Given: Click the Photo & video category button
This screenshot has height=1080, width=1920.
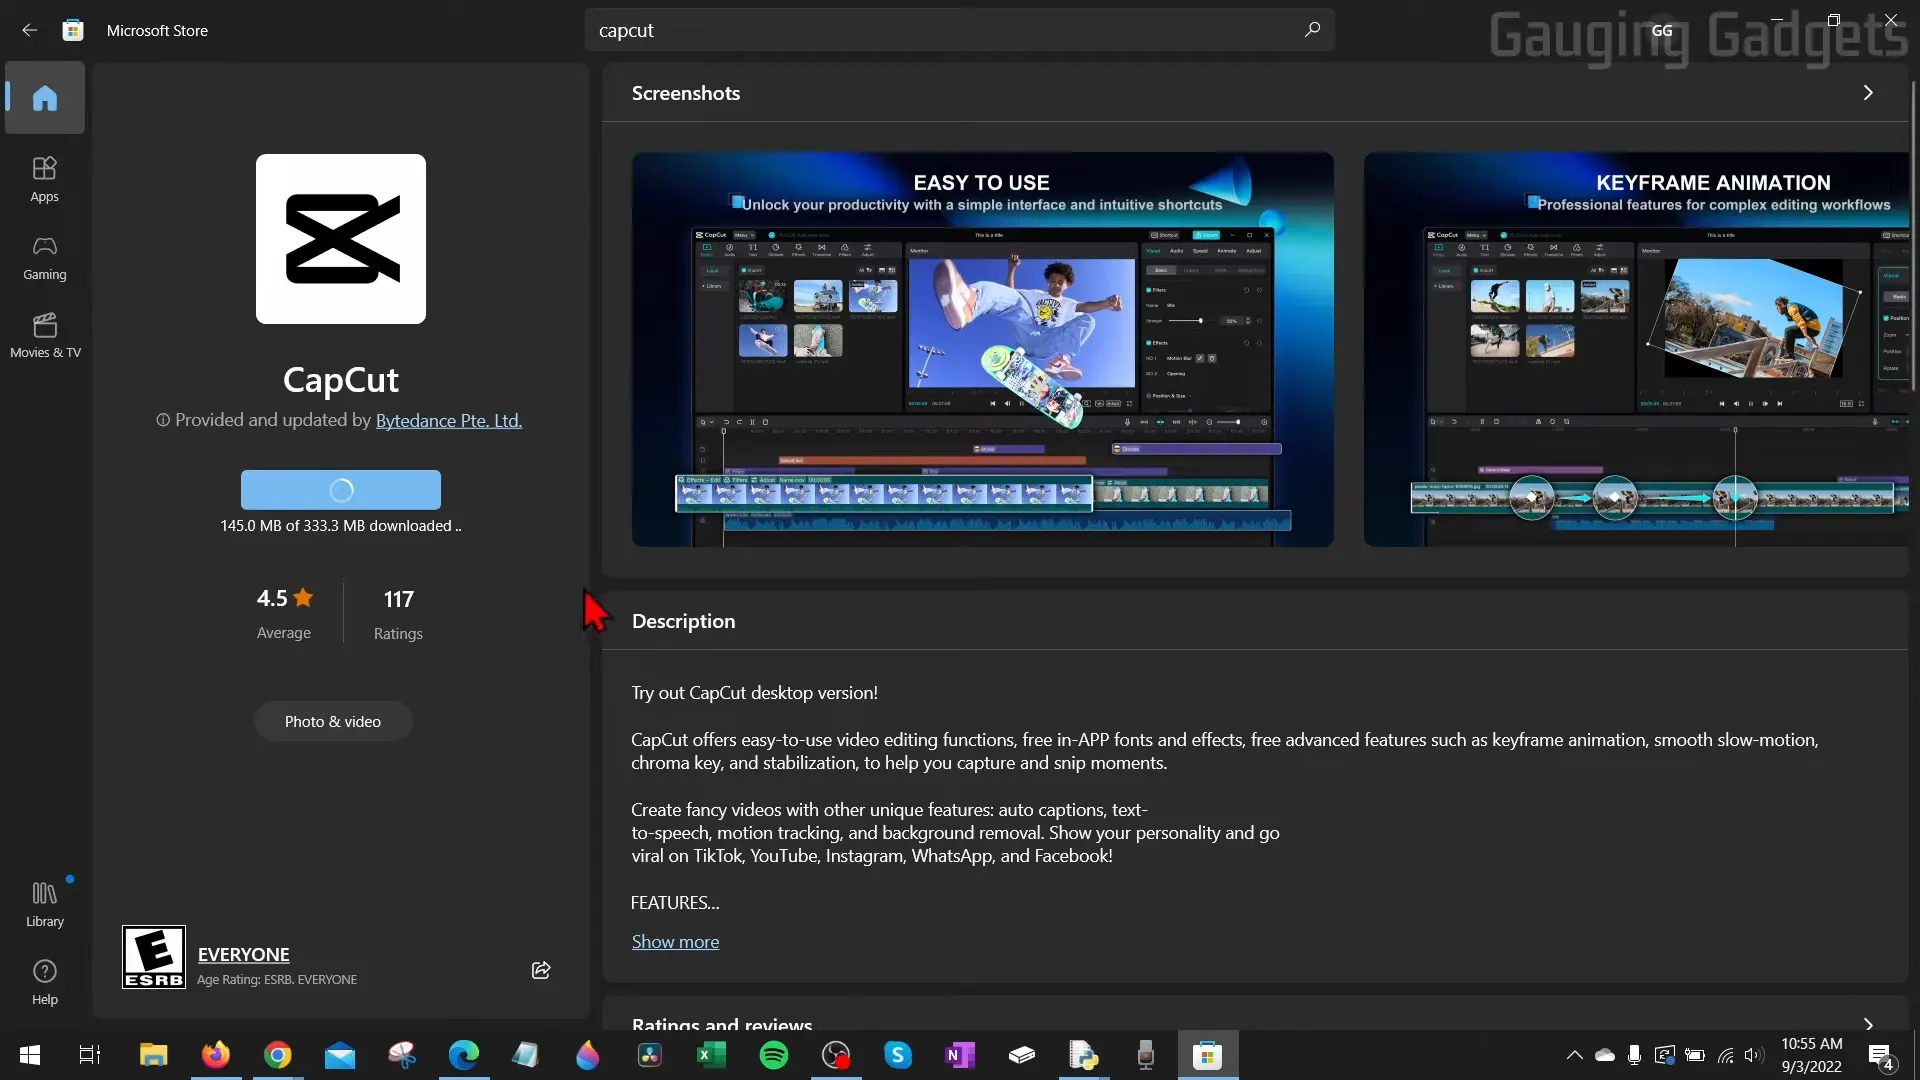Looking at the screenshot, I should [333, 721].
